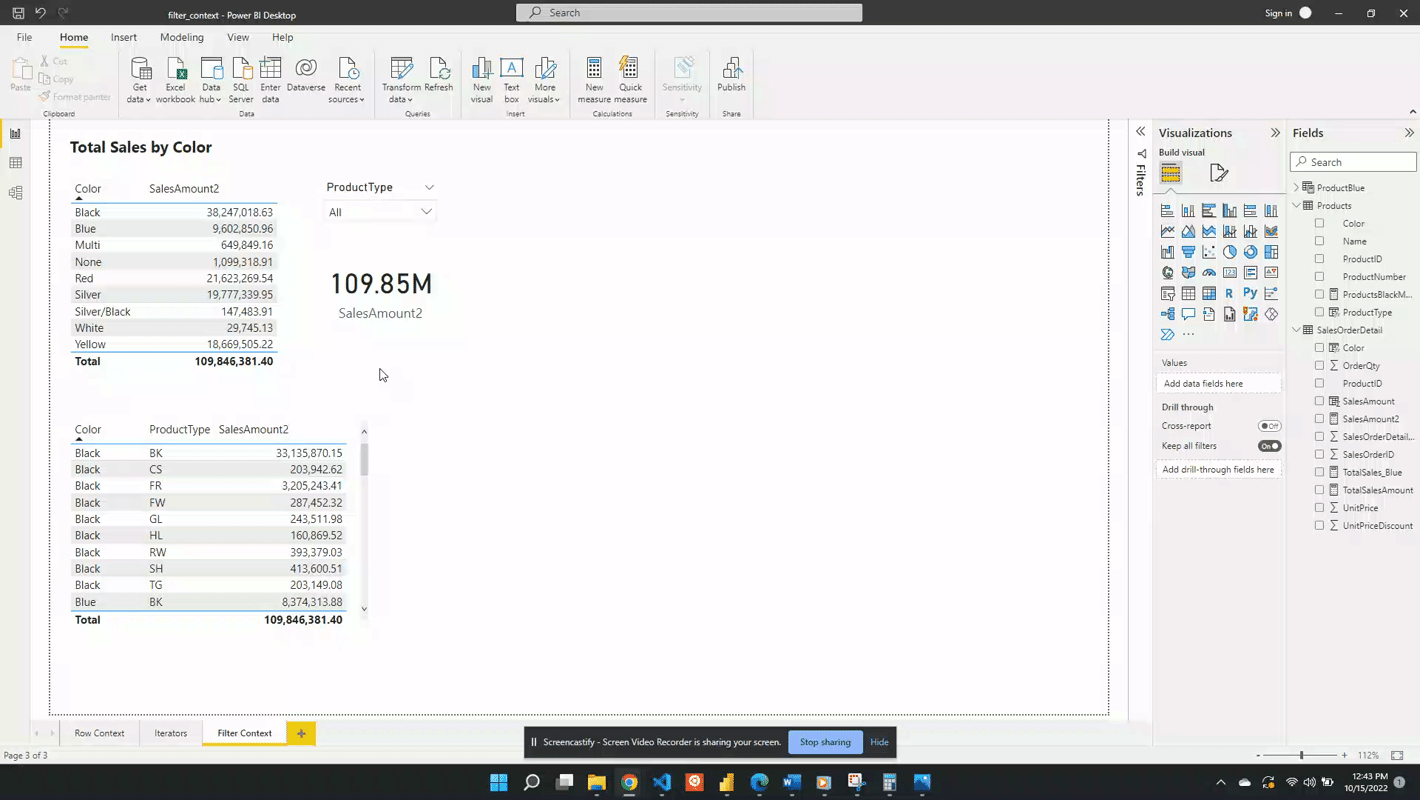The height and width of the screenshot is (800, 1420).
Task: Open the ProductType slicer dropdown showing All
Action: coord(381,212)
